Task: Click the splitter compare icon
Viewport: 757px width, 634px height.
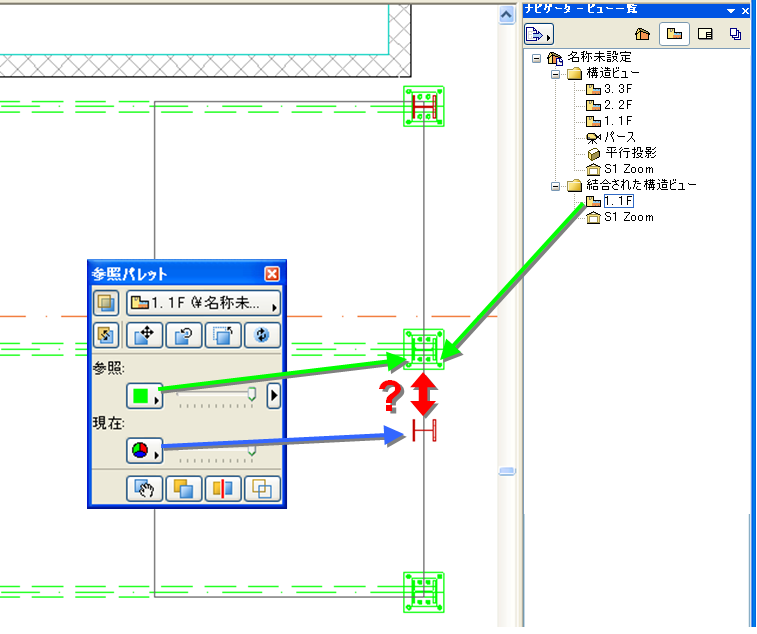Action: coord(223,489)
